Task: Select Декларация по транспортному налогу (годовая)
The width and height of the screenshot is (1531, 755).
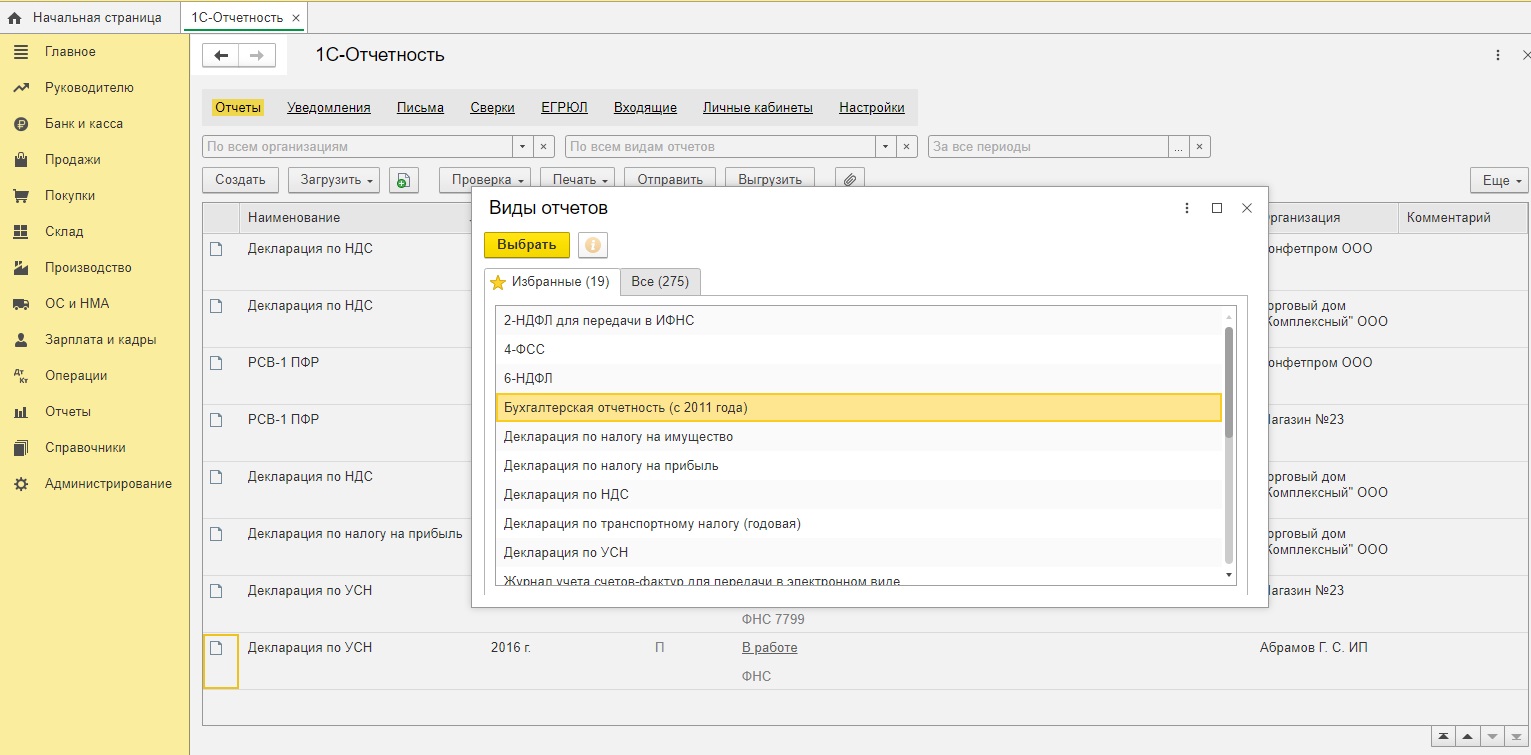Action: 859,524
